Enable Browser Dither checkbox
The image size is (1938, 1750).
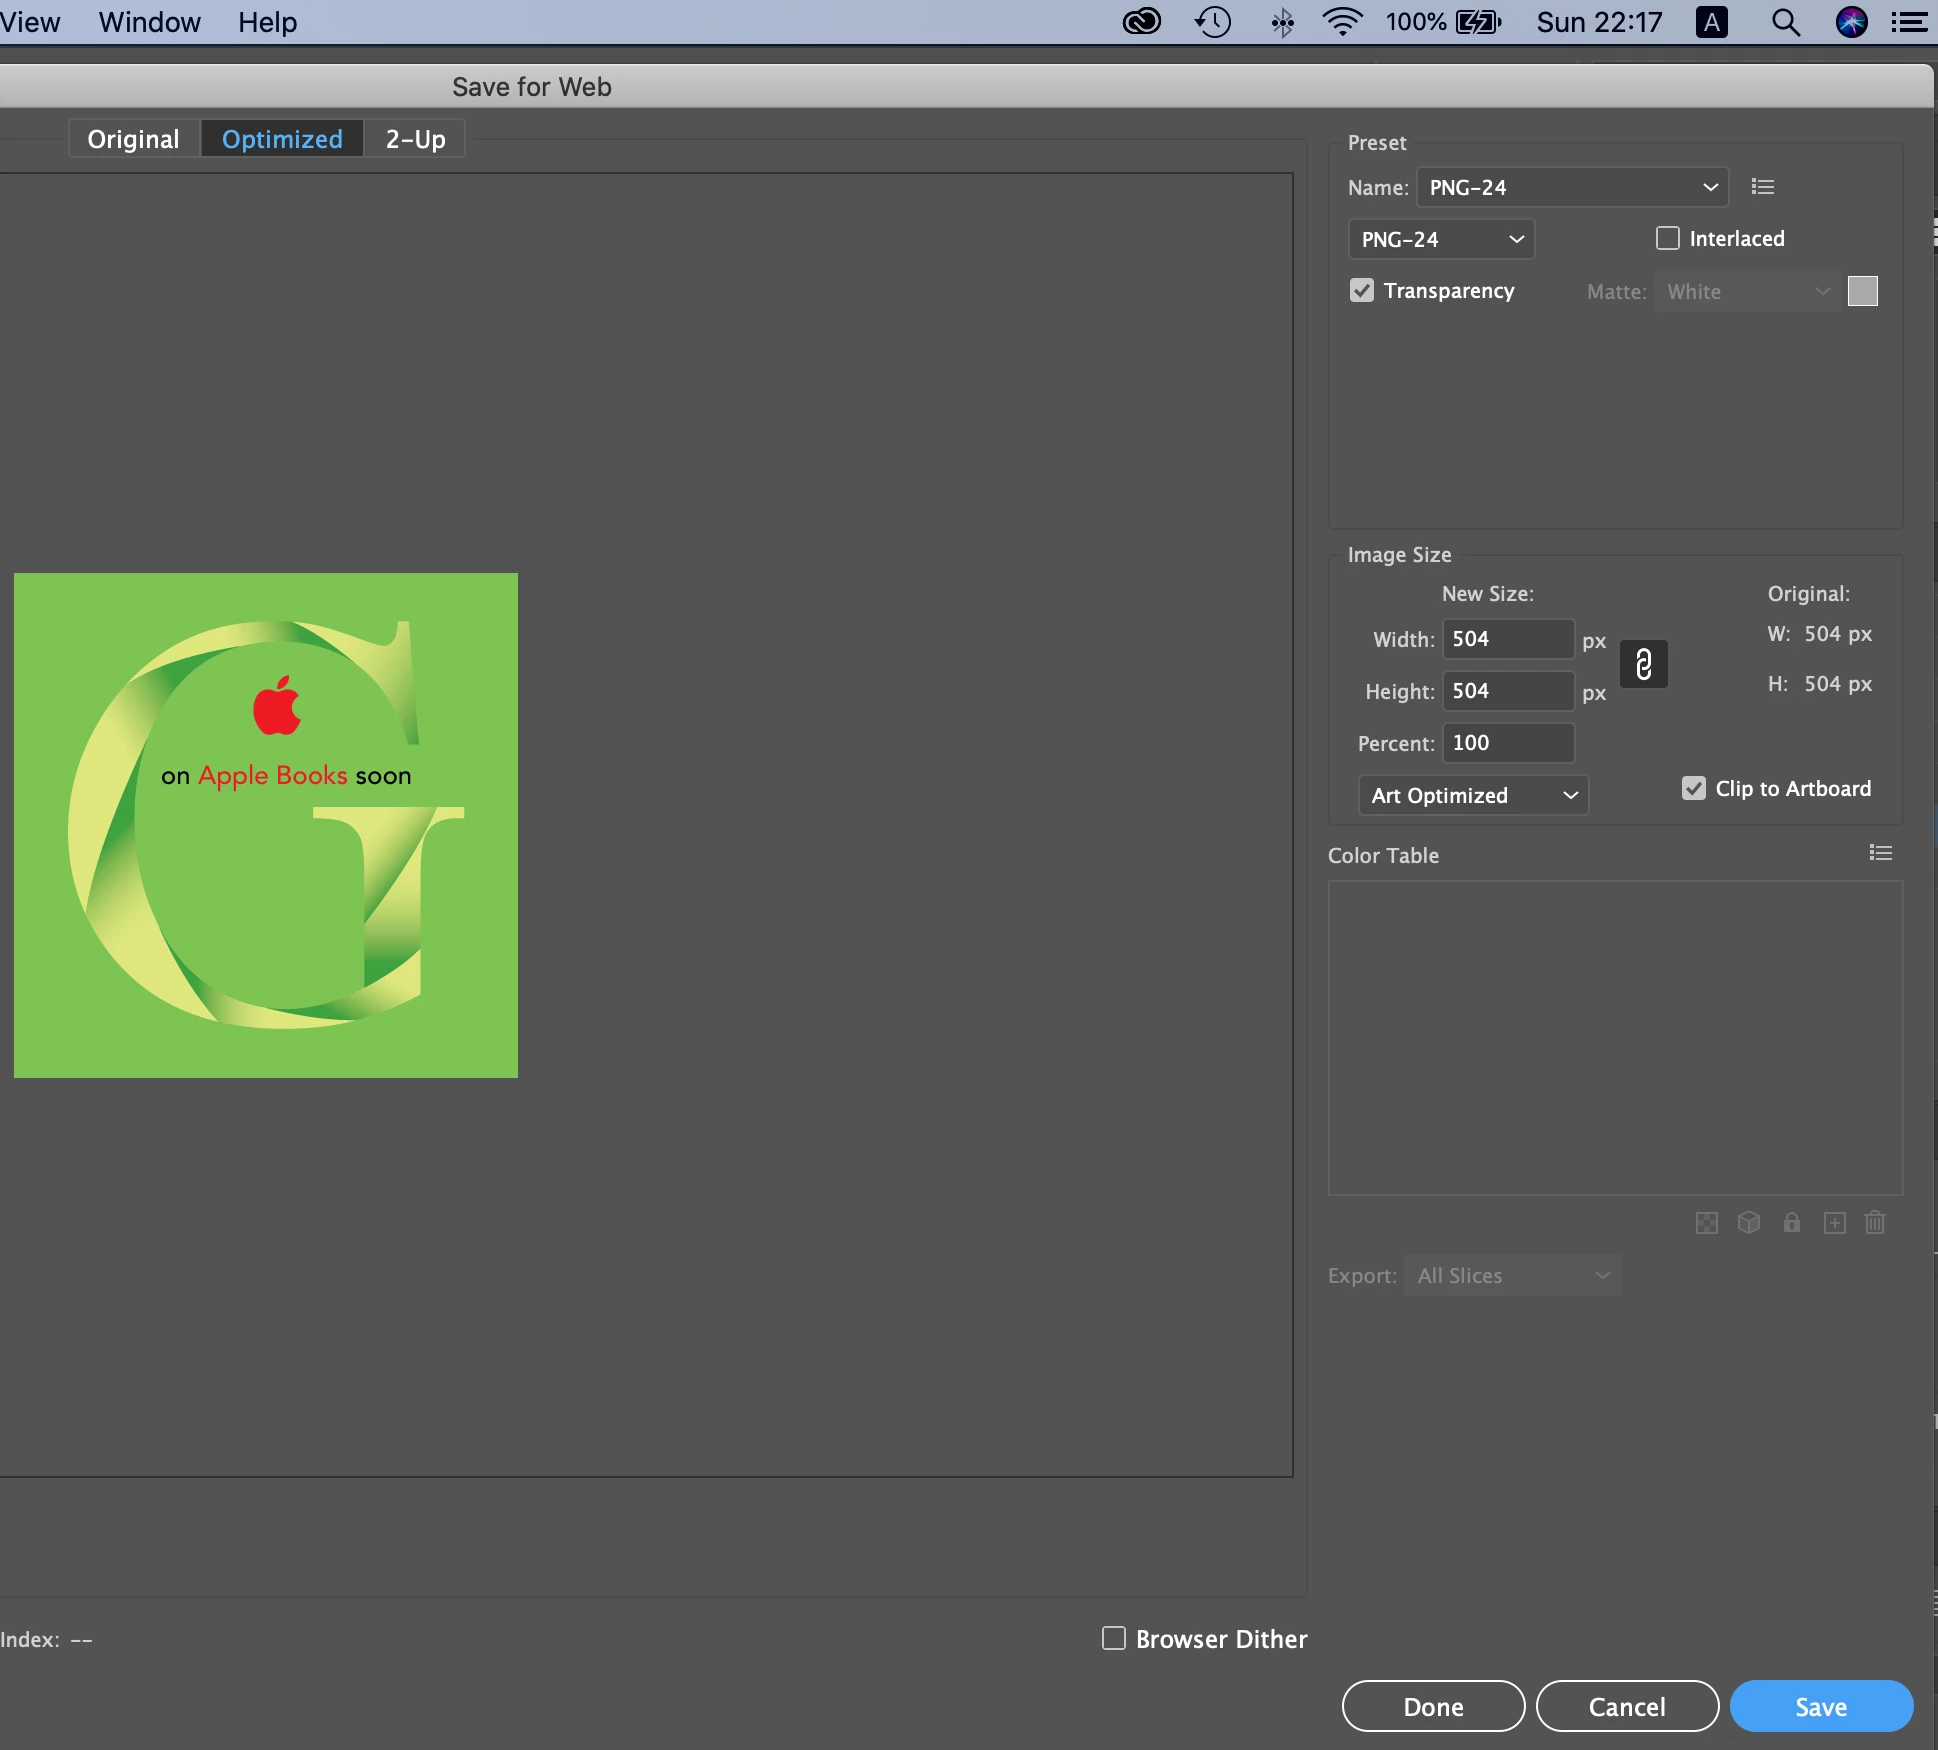click(1113, 1638)
